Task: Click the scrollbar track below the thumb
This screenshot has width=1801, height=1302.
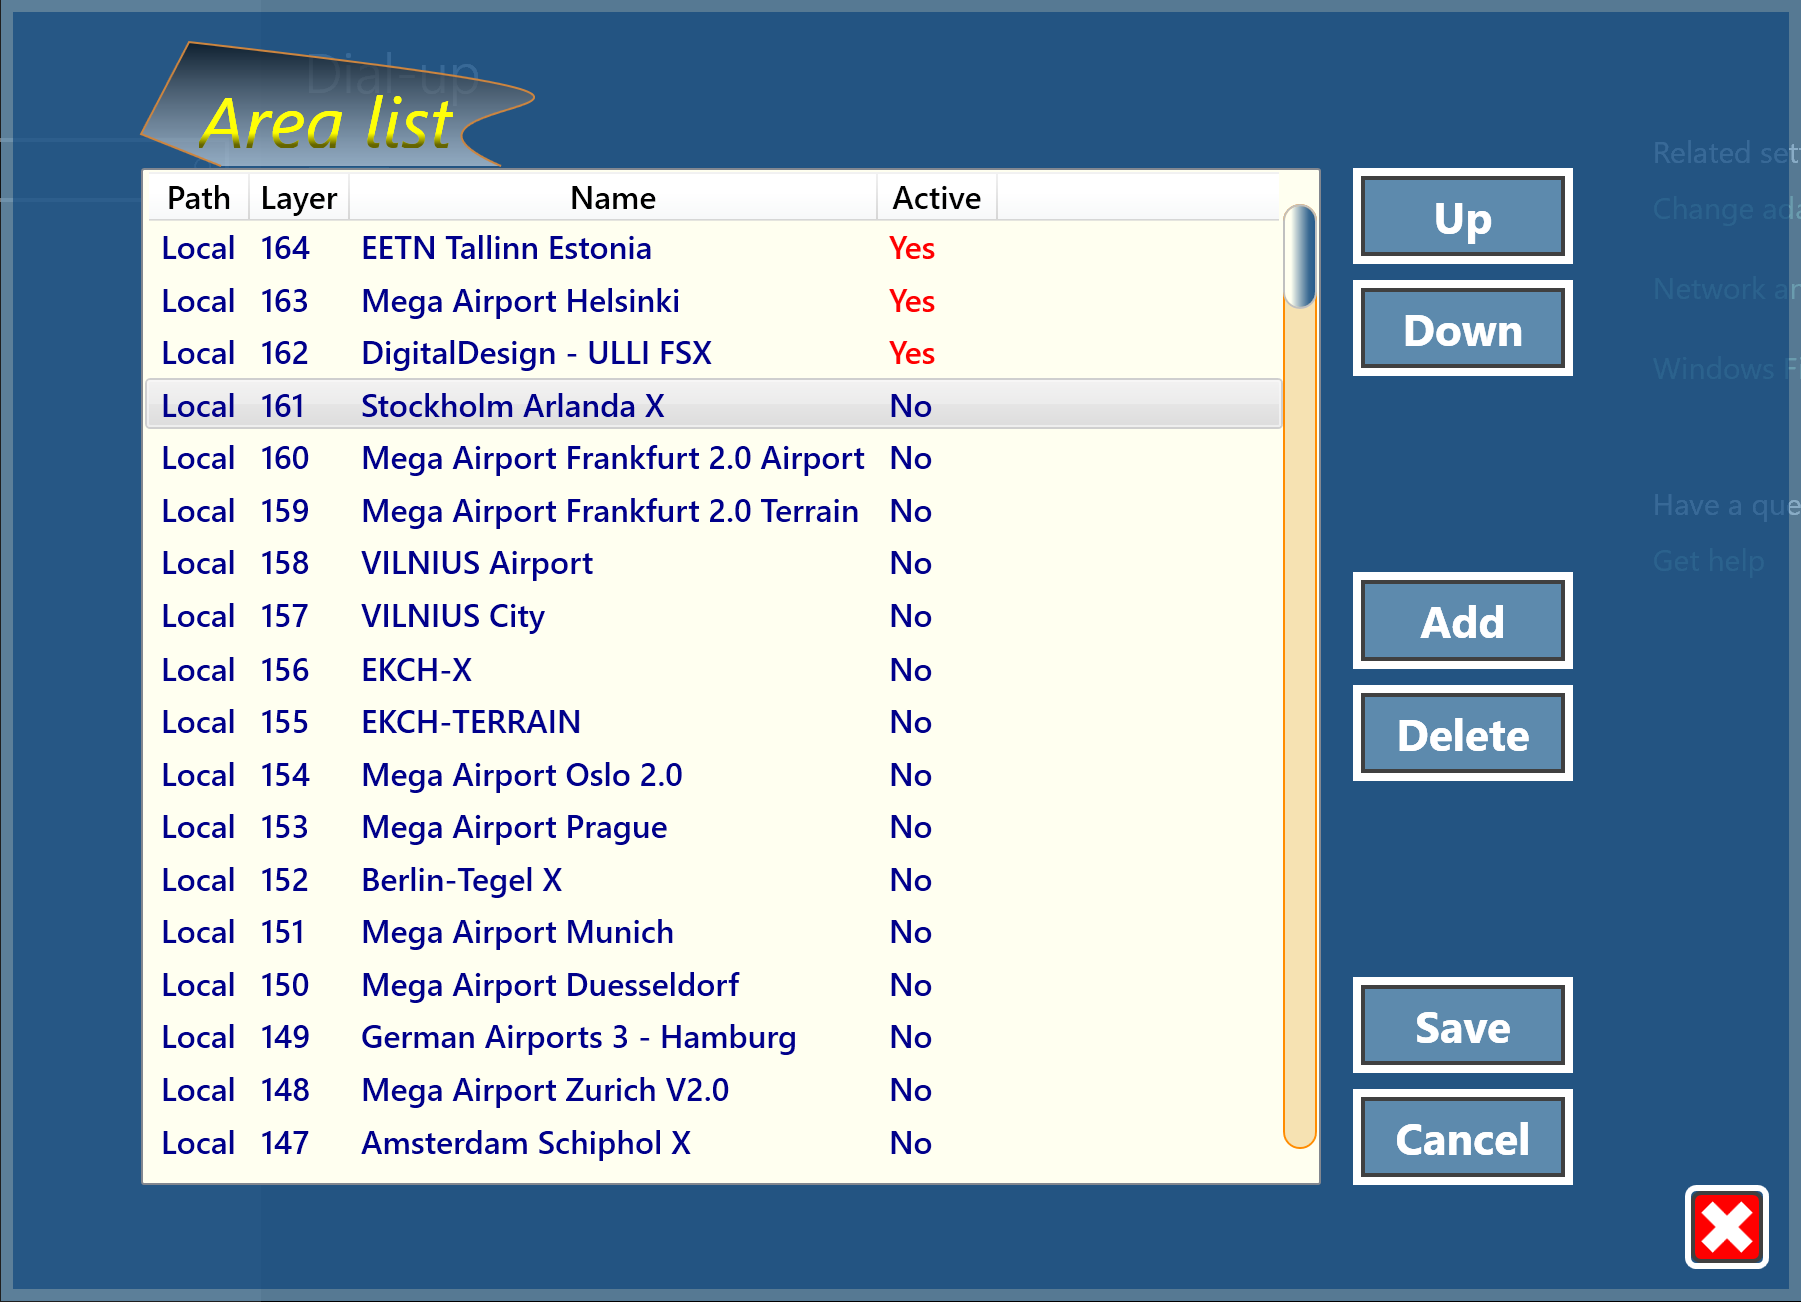Action: 1299,728
